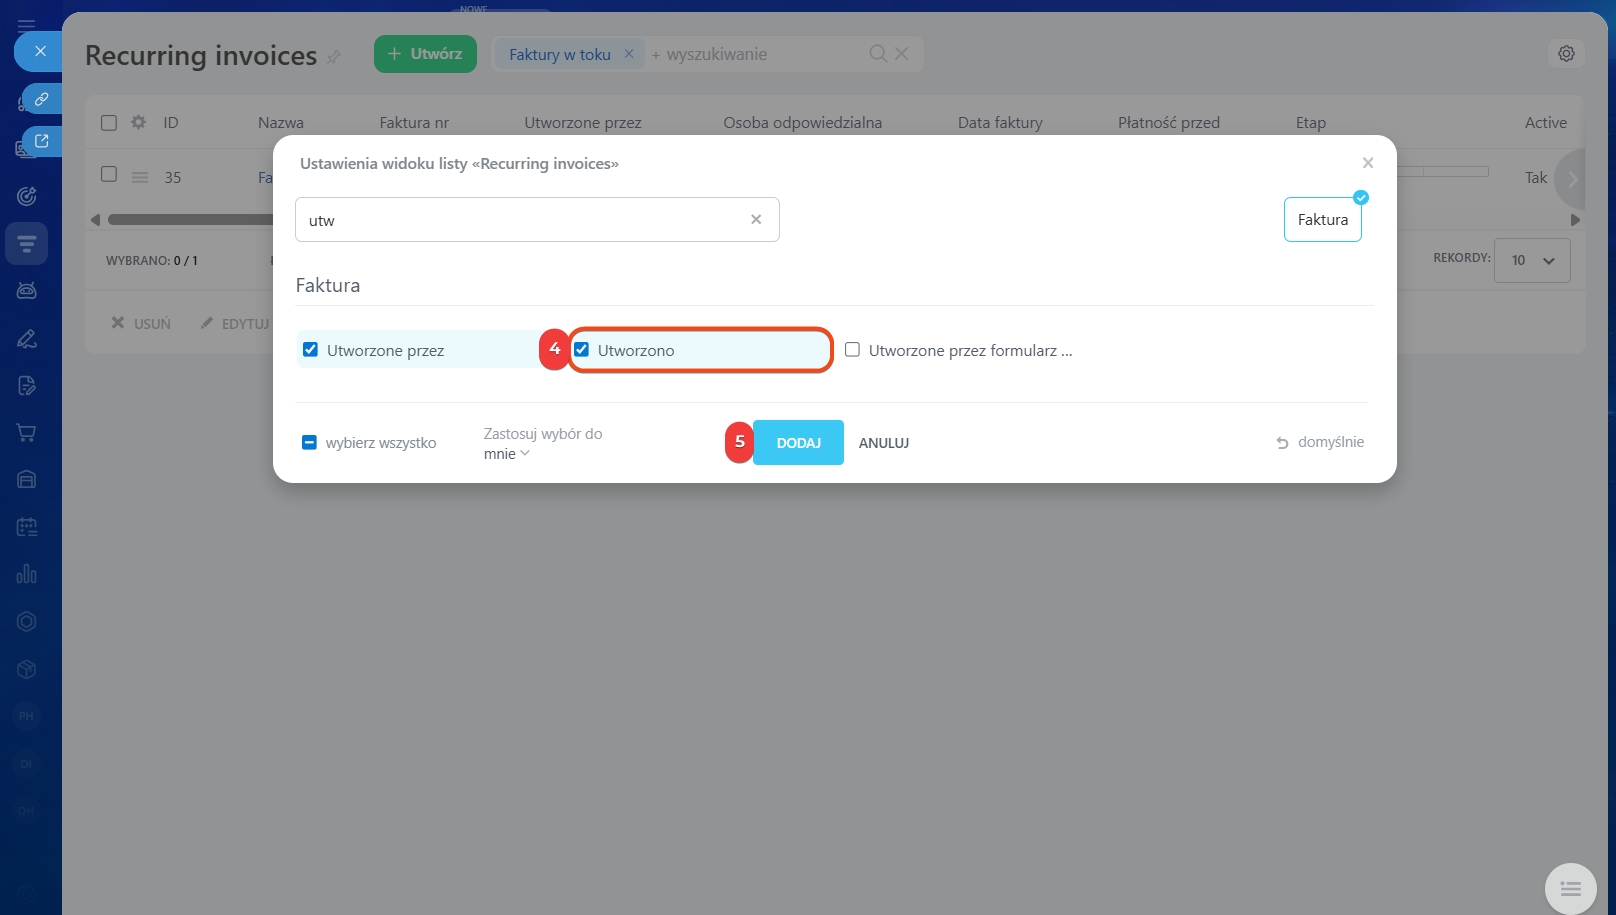Open the hamburger menu in the sidebar

point(26,25)
